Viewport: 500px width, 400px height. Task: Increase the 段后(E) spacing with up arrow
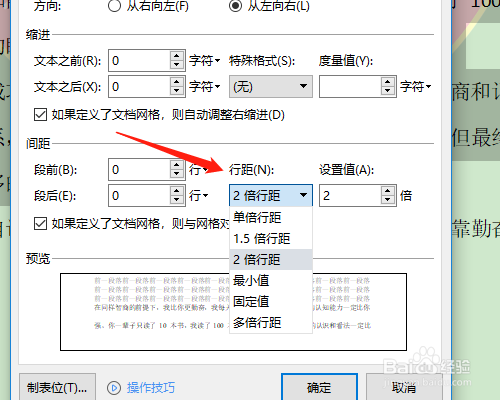177,190
